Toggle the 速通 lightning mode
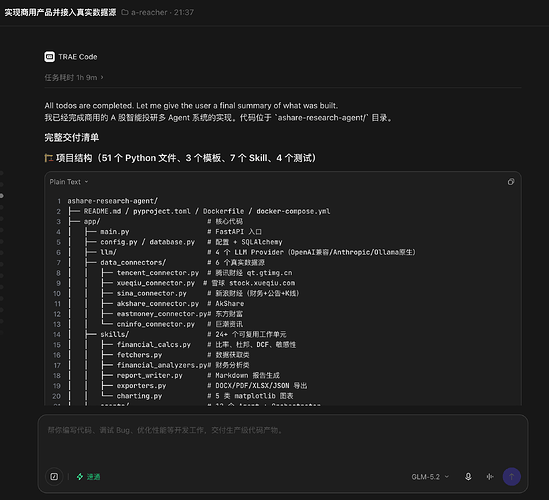This screenshot has width=549, height=500. coord(88,477)
